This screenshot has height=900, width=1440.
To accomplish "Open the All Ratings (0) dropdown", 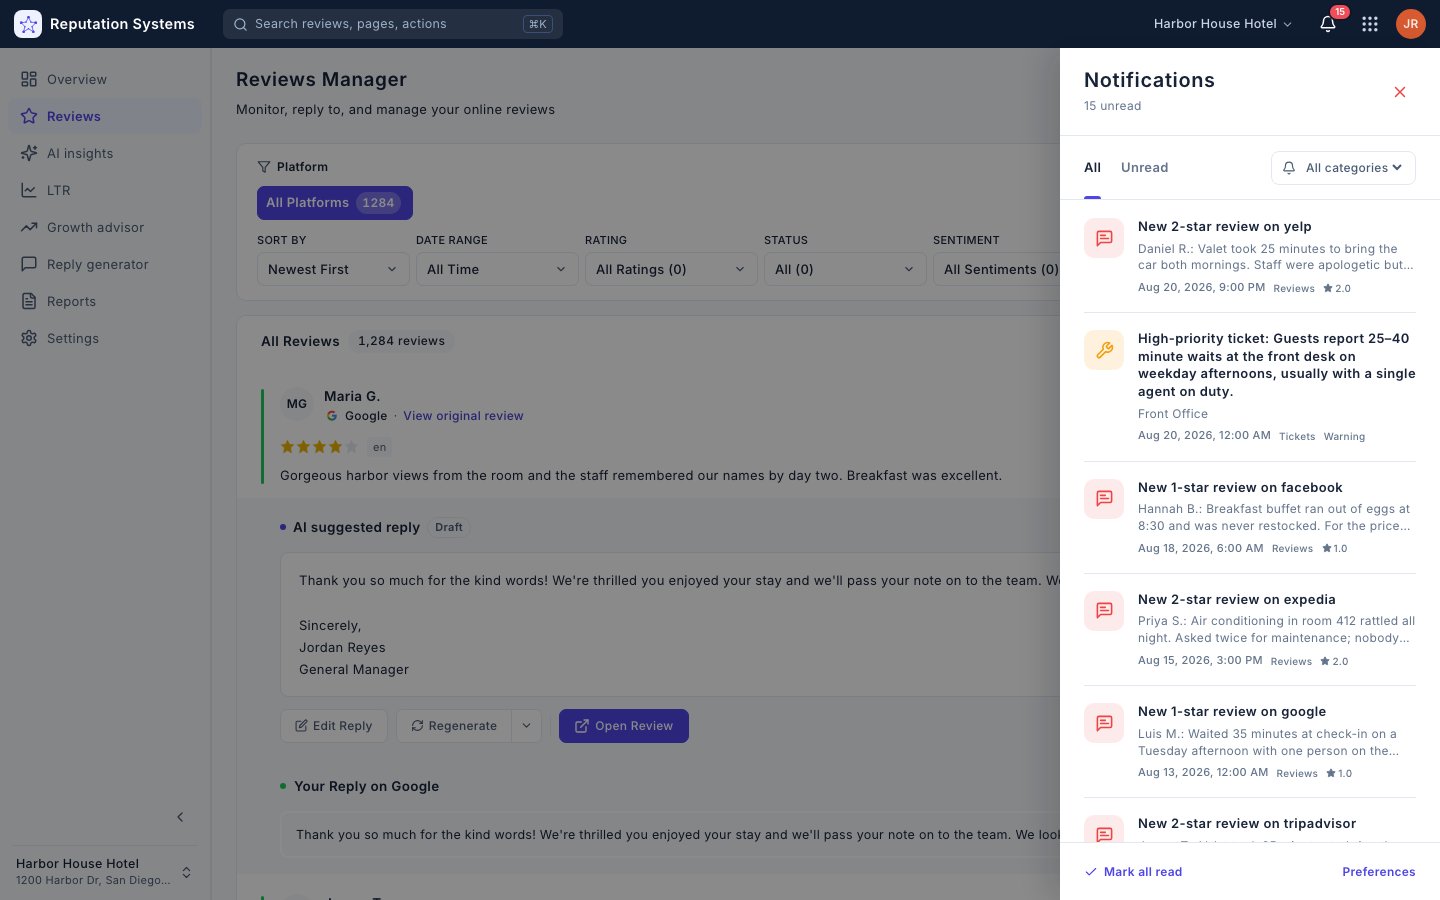I will (671, 269).
